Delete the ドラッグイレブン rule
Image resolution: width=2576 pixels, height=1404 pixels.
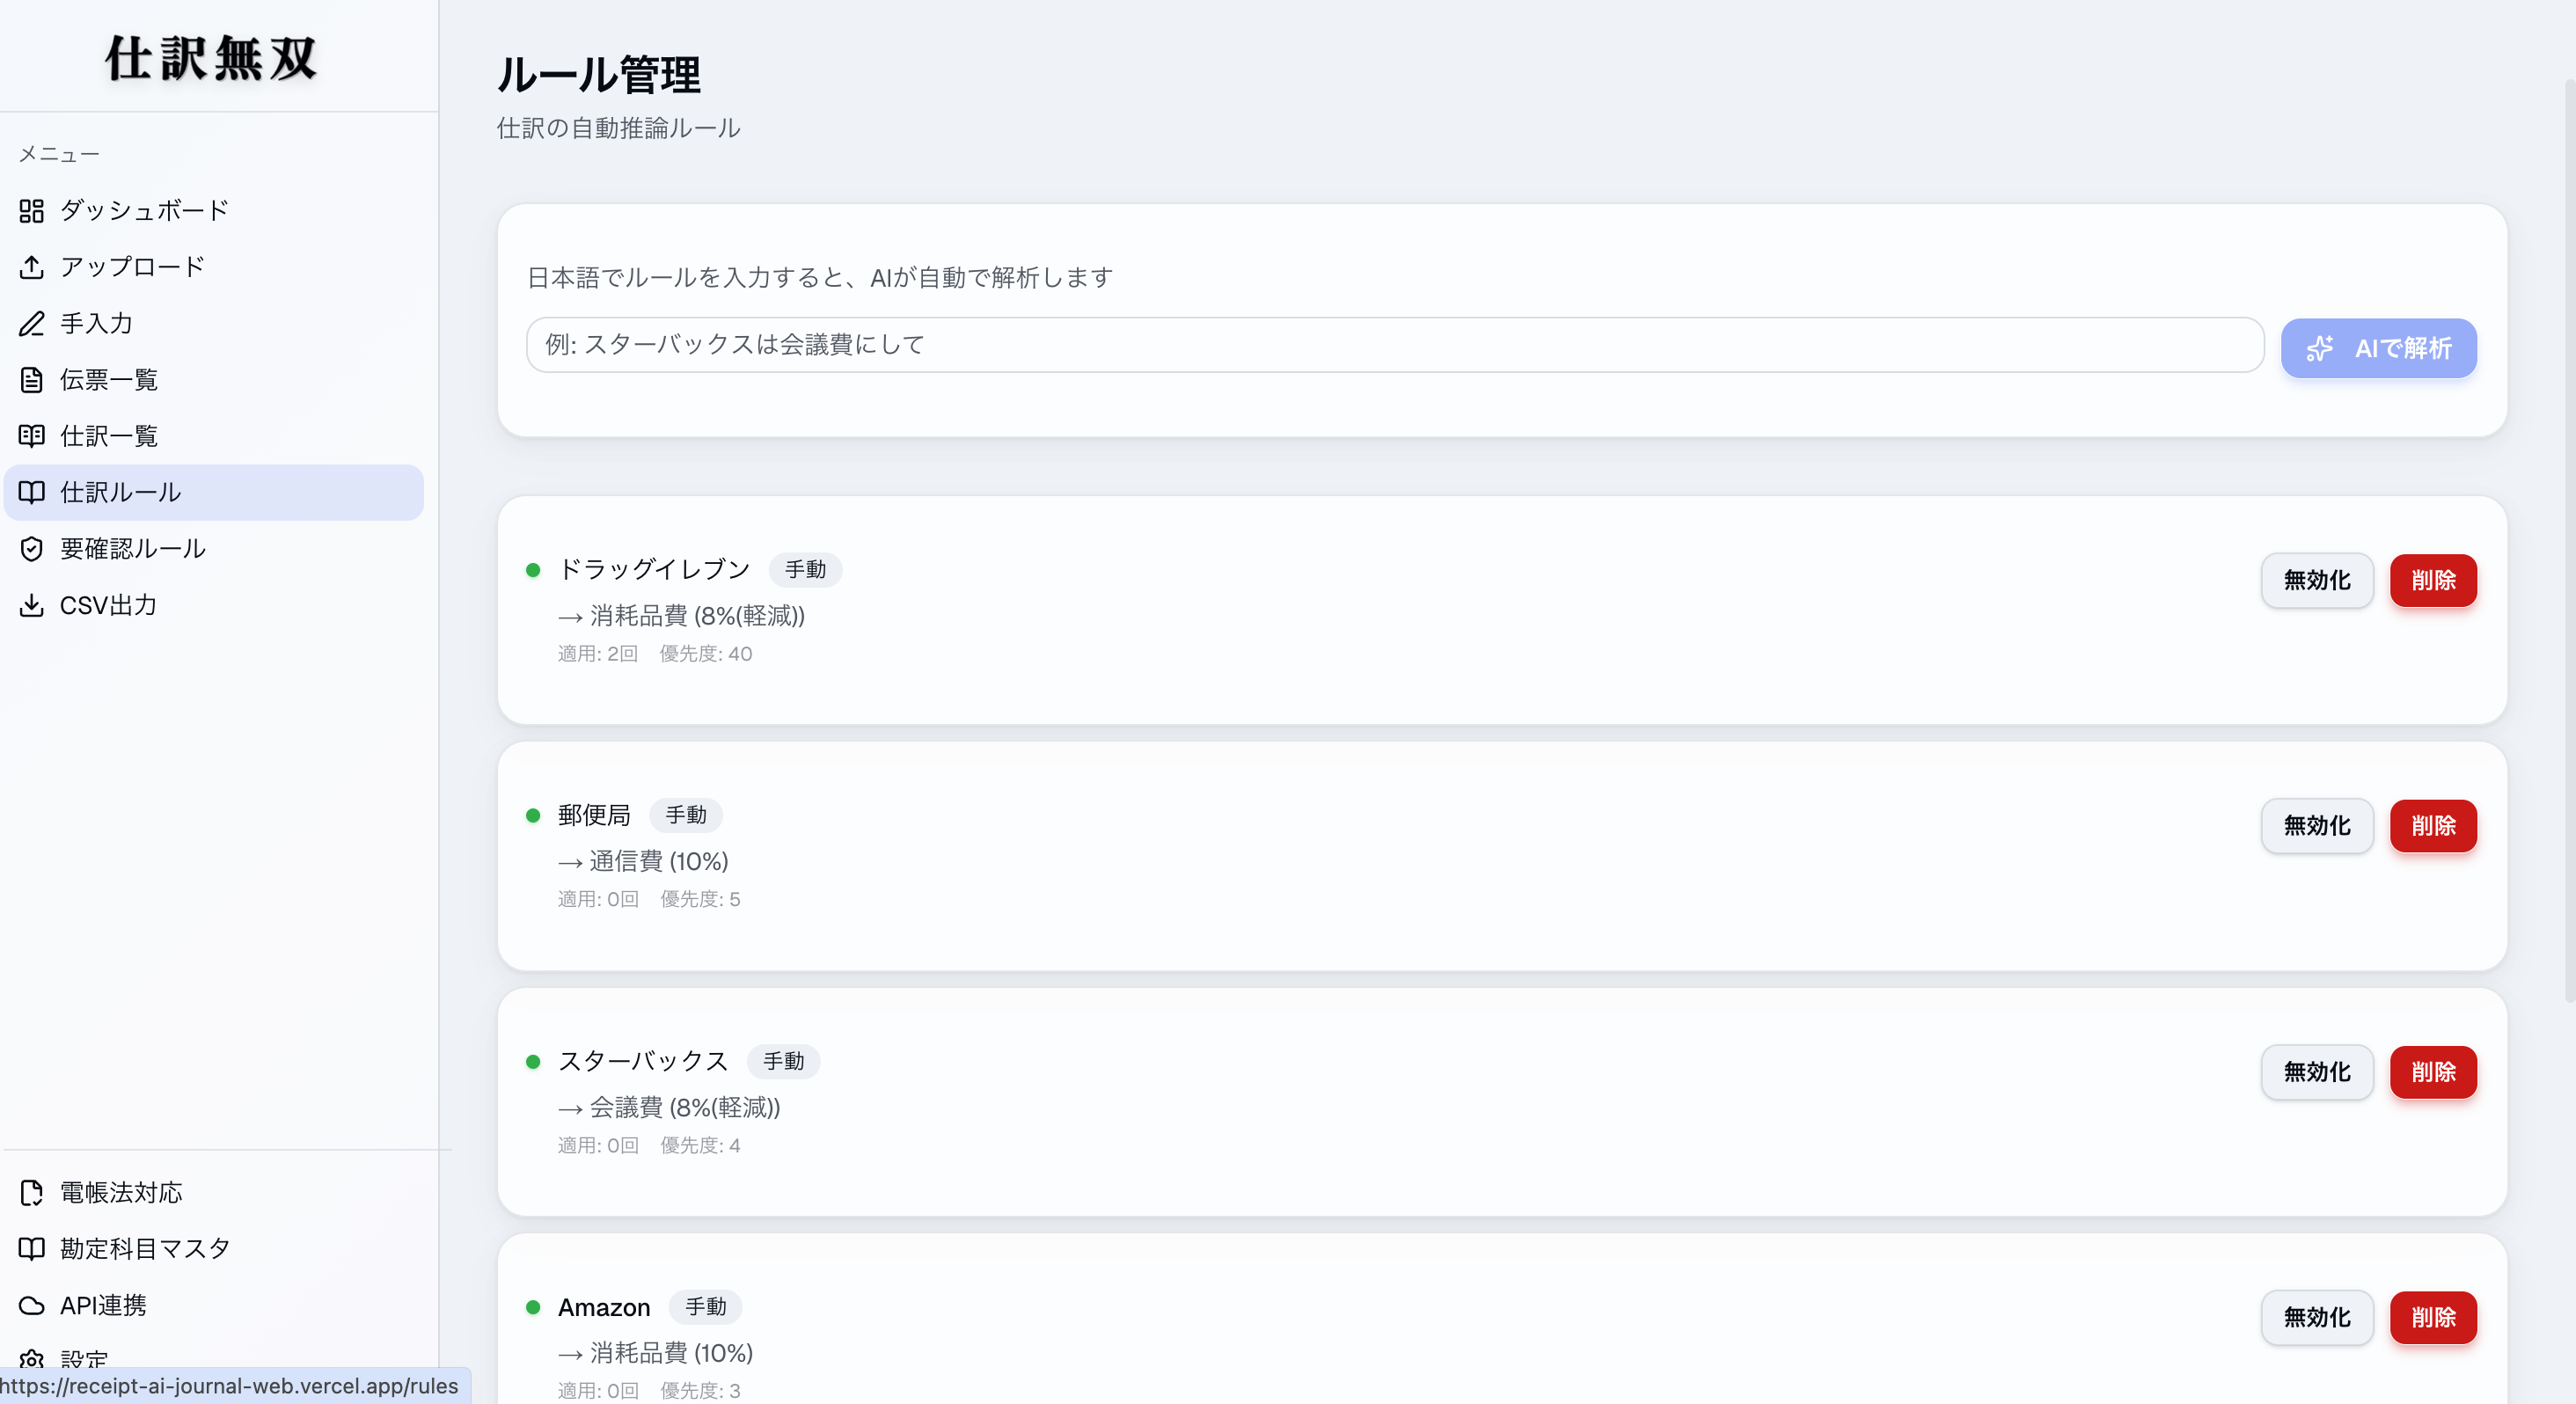point(2433,580)
